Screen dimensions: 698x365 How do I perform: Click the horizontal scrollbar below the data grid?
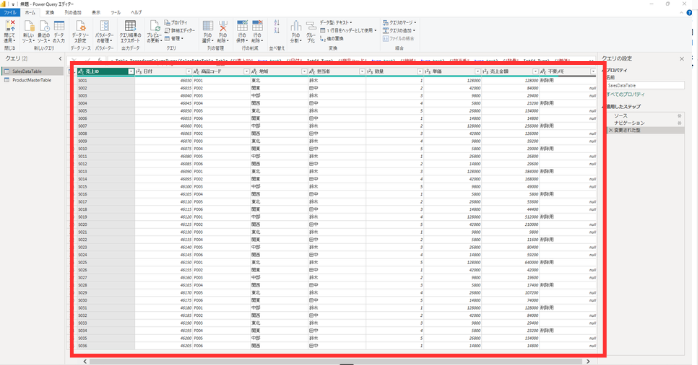tap(336, 361)
